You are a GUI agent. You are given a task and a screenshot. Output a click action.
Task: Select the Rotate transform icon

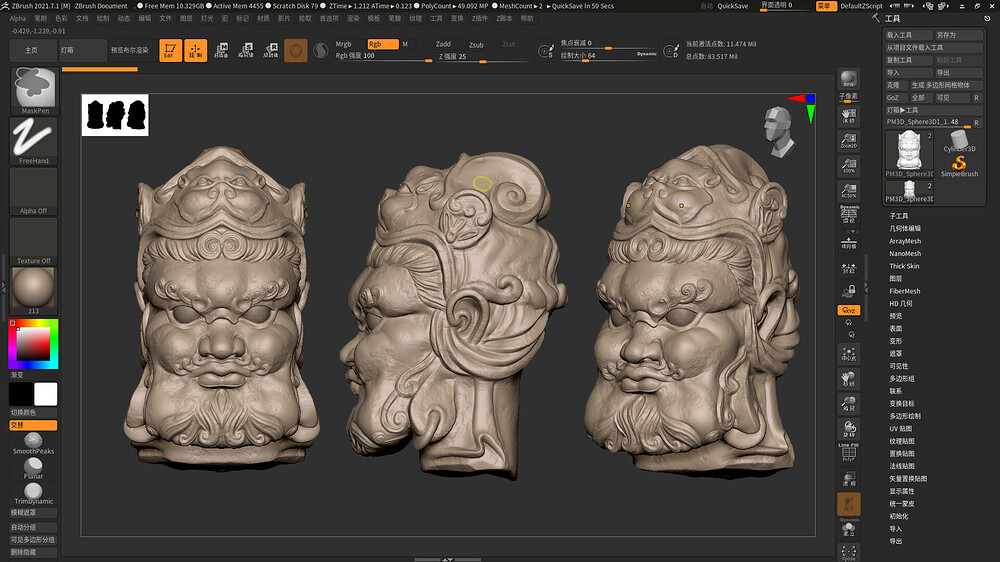(x=271, y=50)
